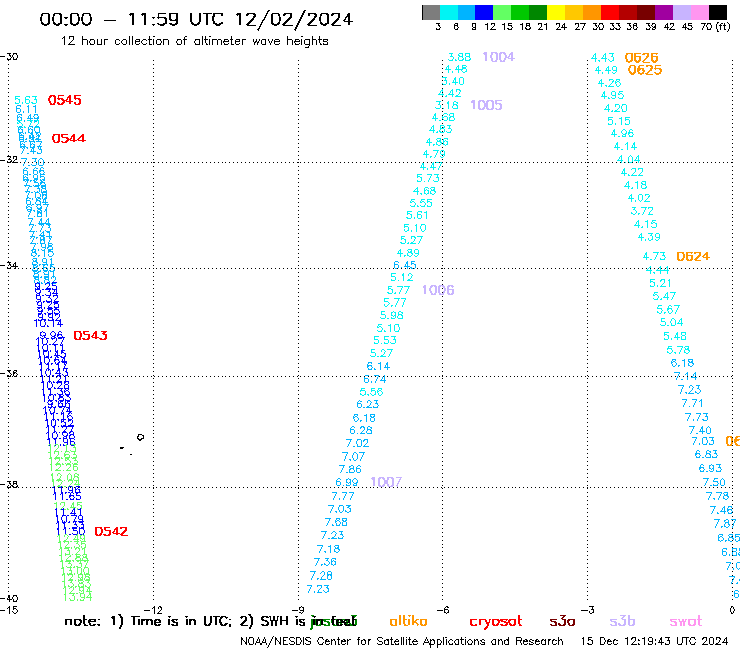This screenshot has height=650, width=740.
Task: Click the wave height value 7.87
Action: pyautogui.click(x=724, y=524)
